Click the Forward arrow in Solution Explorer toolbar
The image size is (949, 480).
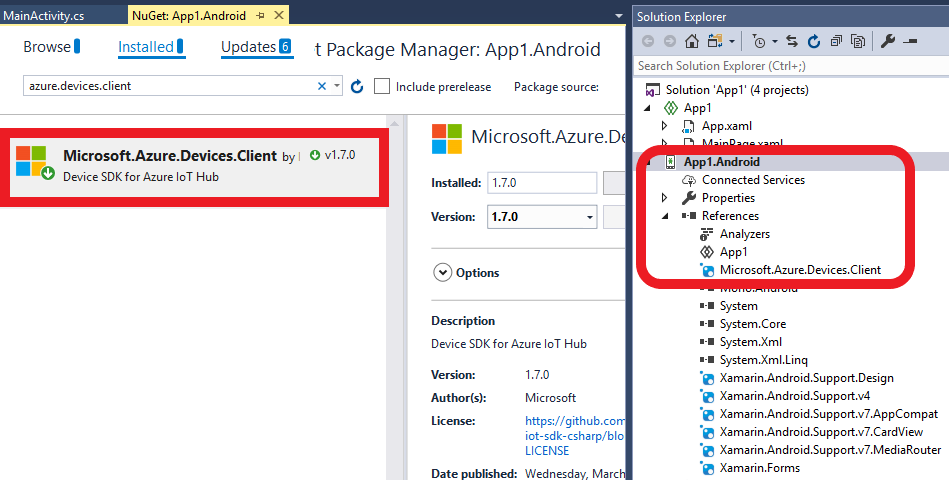tap(669, 41)
